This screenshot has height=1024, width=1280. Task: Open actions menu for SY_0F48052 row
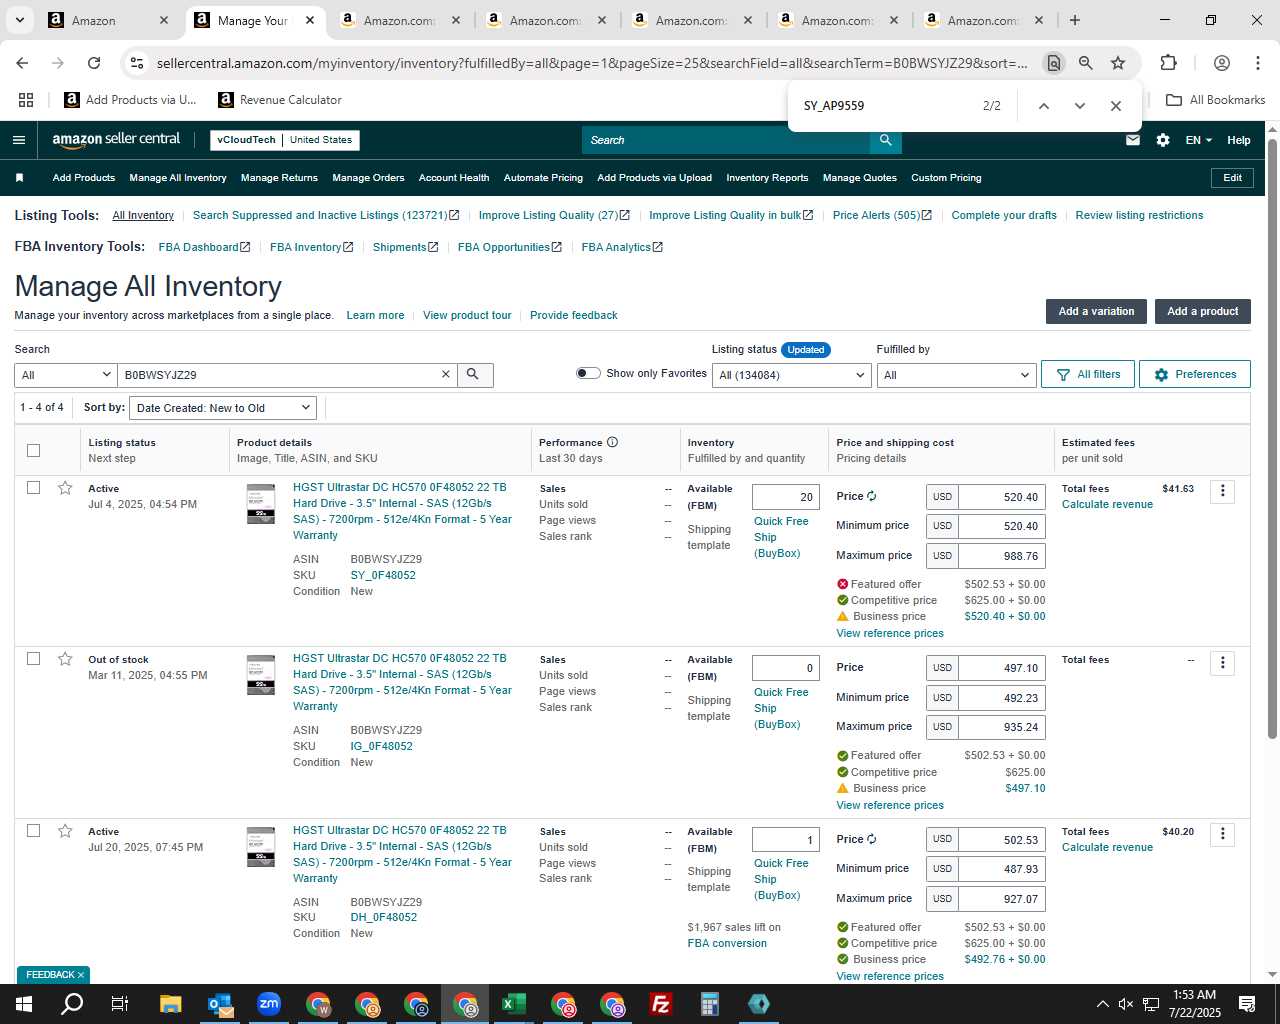tap(1222, 491)
